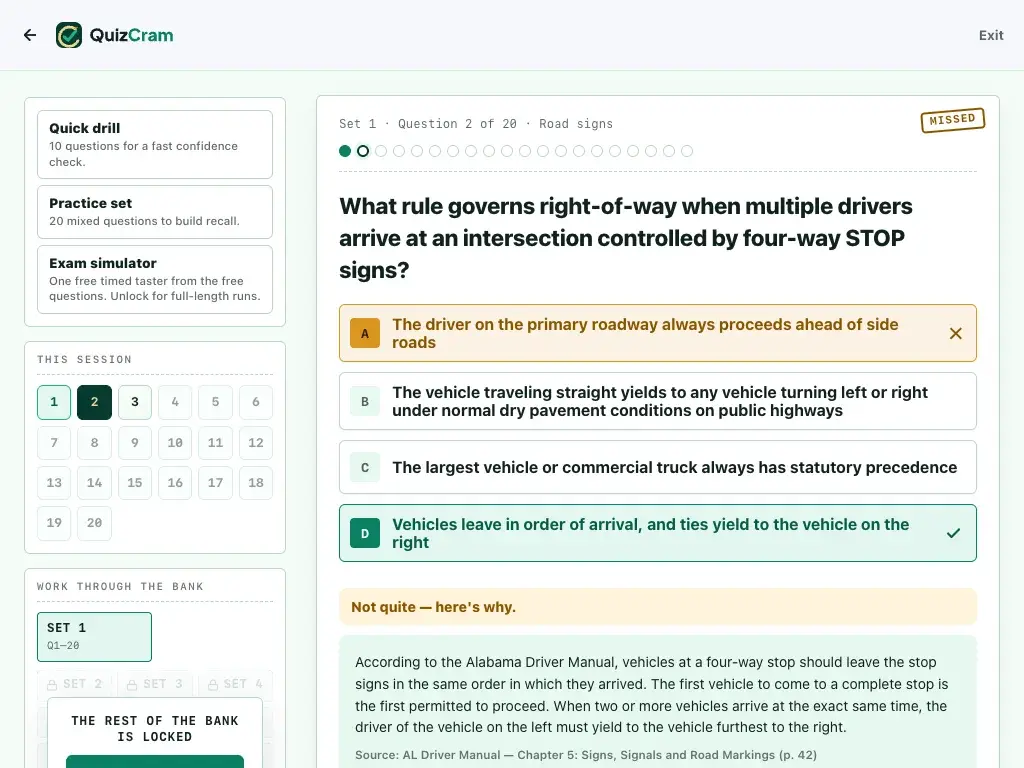1024x768 pixels.
Task: Click the AL Driver Manual source line
Action: 586,755
